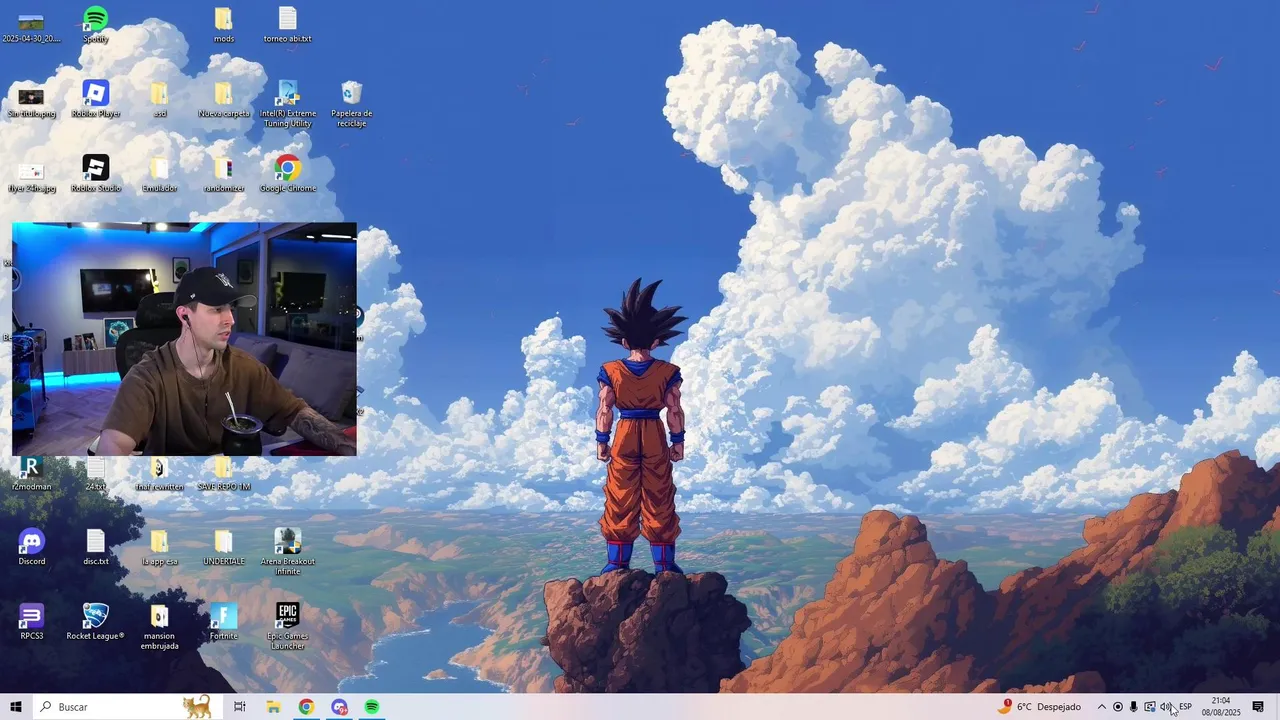Open Task View in taskbar
The height and width of the screenshot is (720, 1280).
(x=240, y=707)
